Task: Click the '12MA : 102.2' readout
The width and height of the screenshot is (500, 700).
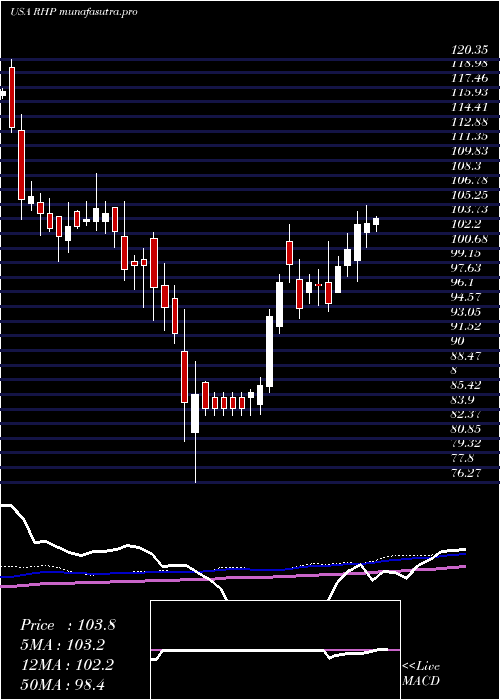Action: (67, 665)
